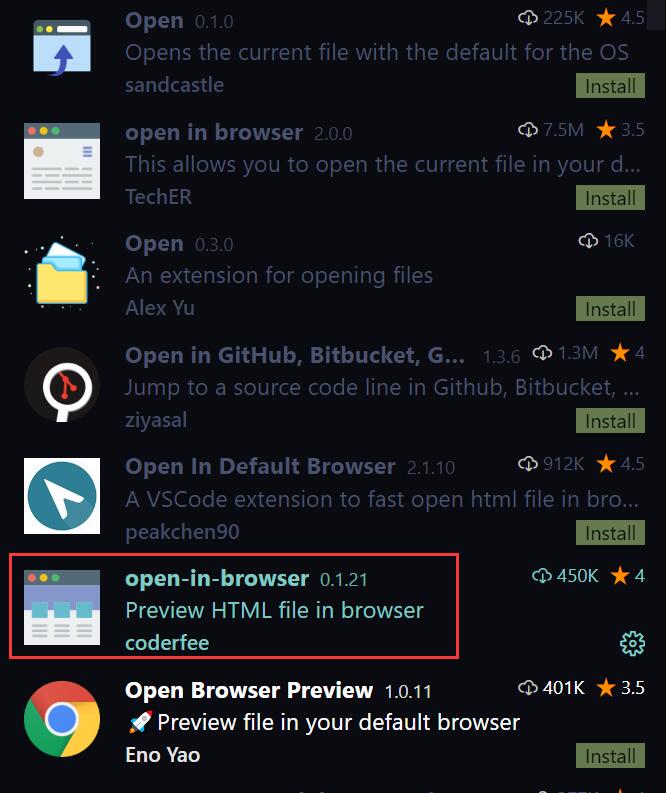
Task: Click description 'An extension for opening files'
Action: coord(279,276)
